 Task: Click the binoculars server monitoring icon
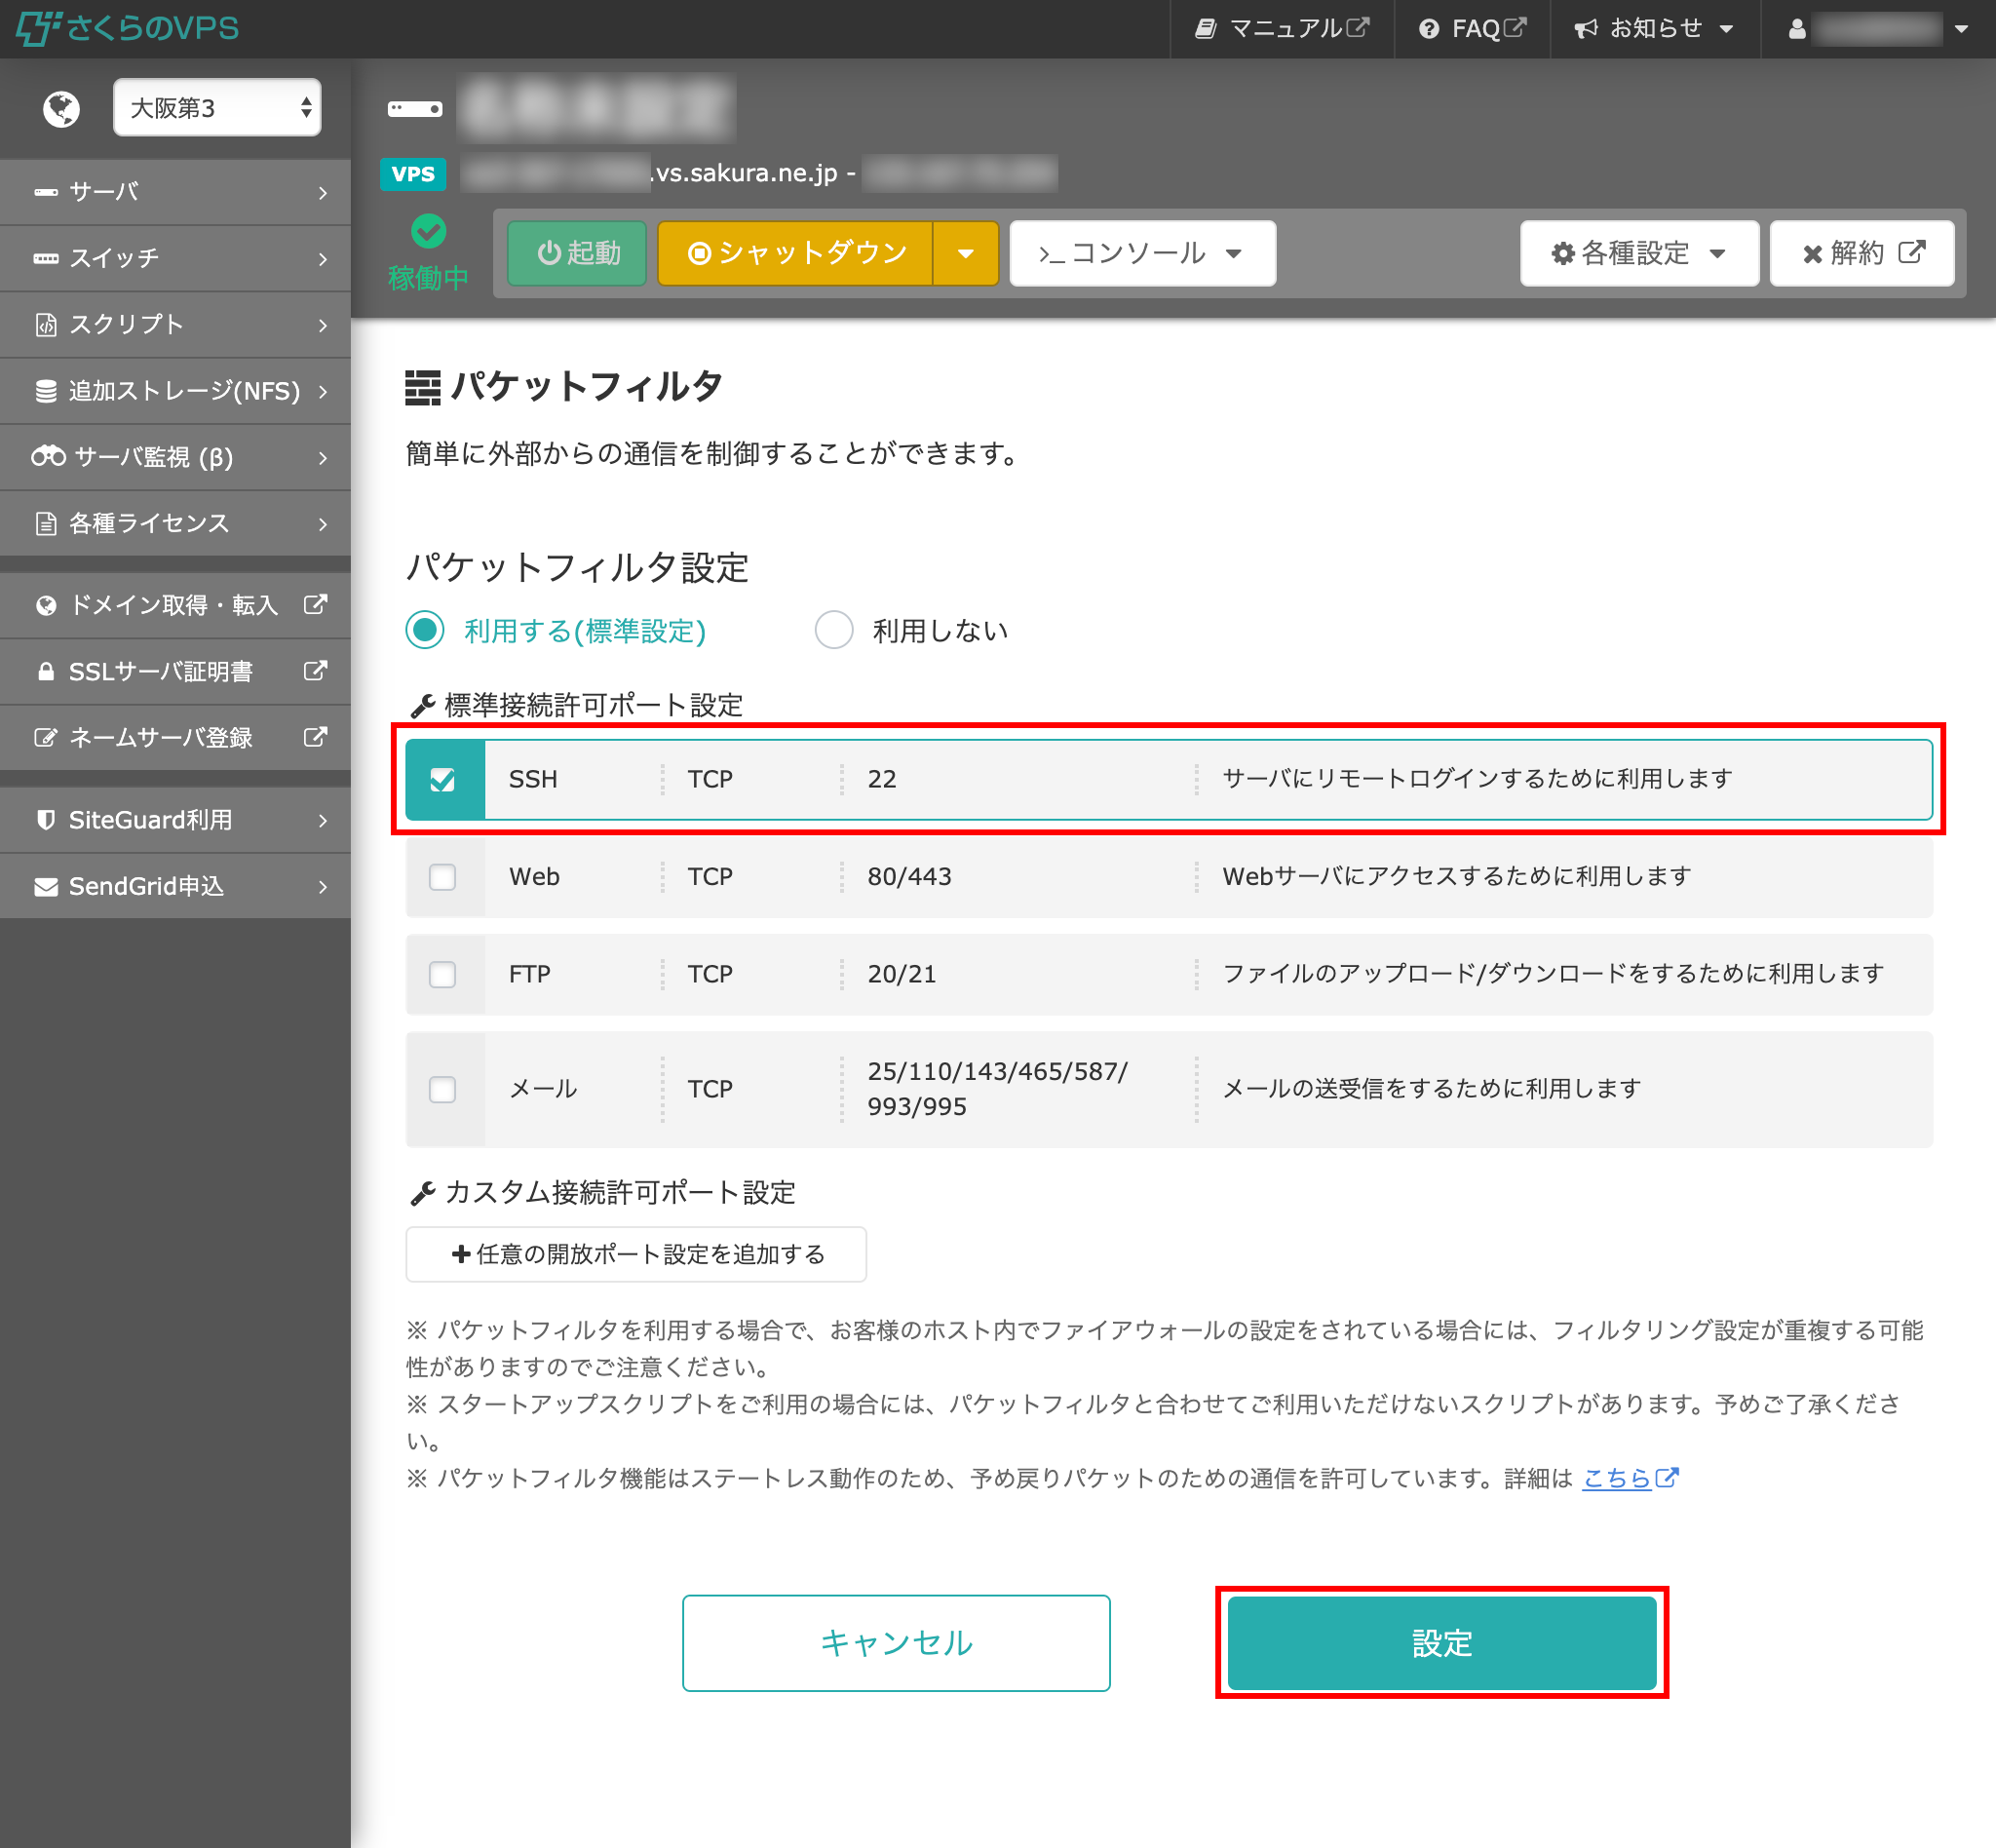pos(48,457)
